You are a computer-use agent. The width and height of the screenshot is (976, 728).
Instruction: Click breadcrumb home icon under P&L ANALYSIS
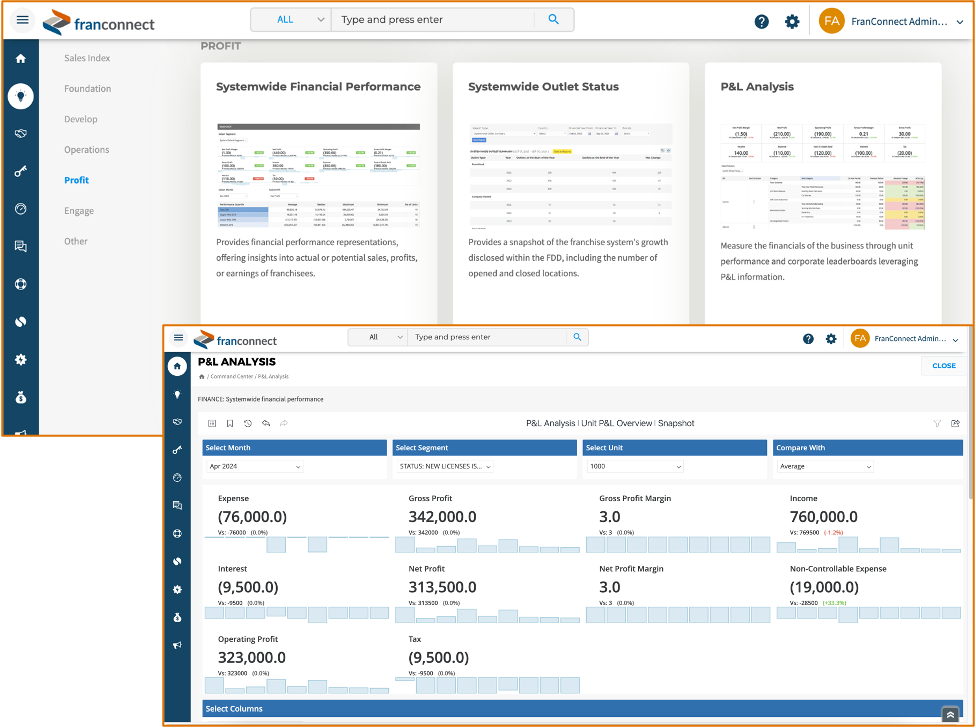(x=201, y=377)
